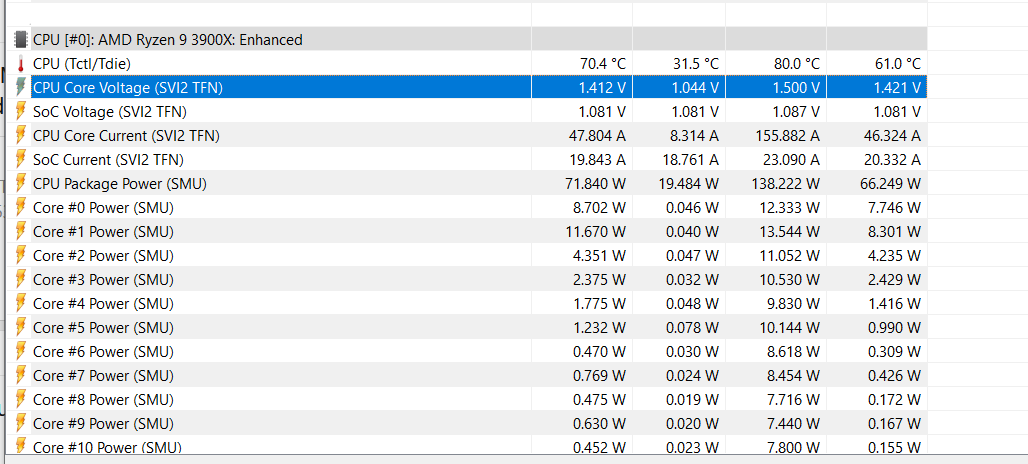Click the lightning icon beside SoC Voltage
Viewport: 1028px width, 464px height.
21,111
